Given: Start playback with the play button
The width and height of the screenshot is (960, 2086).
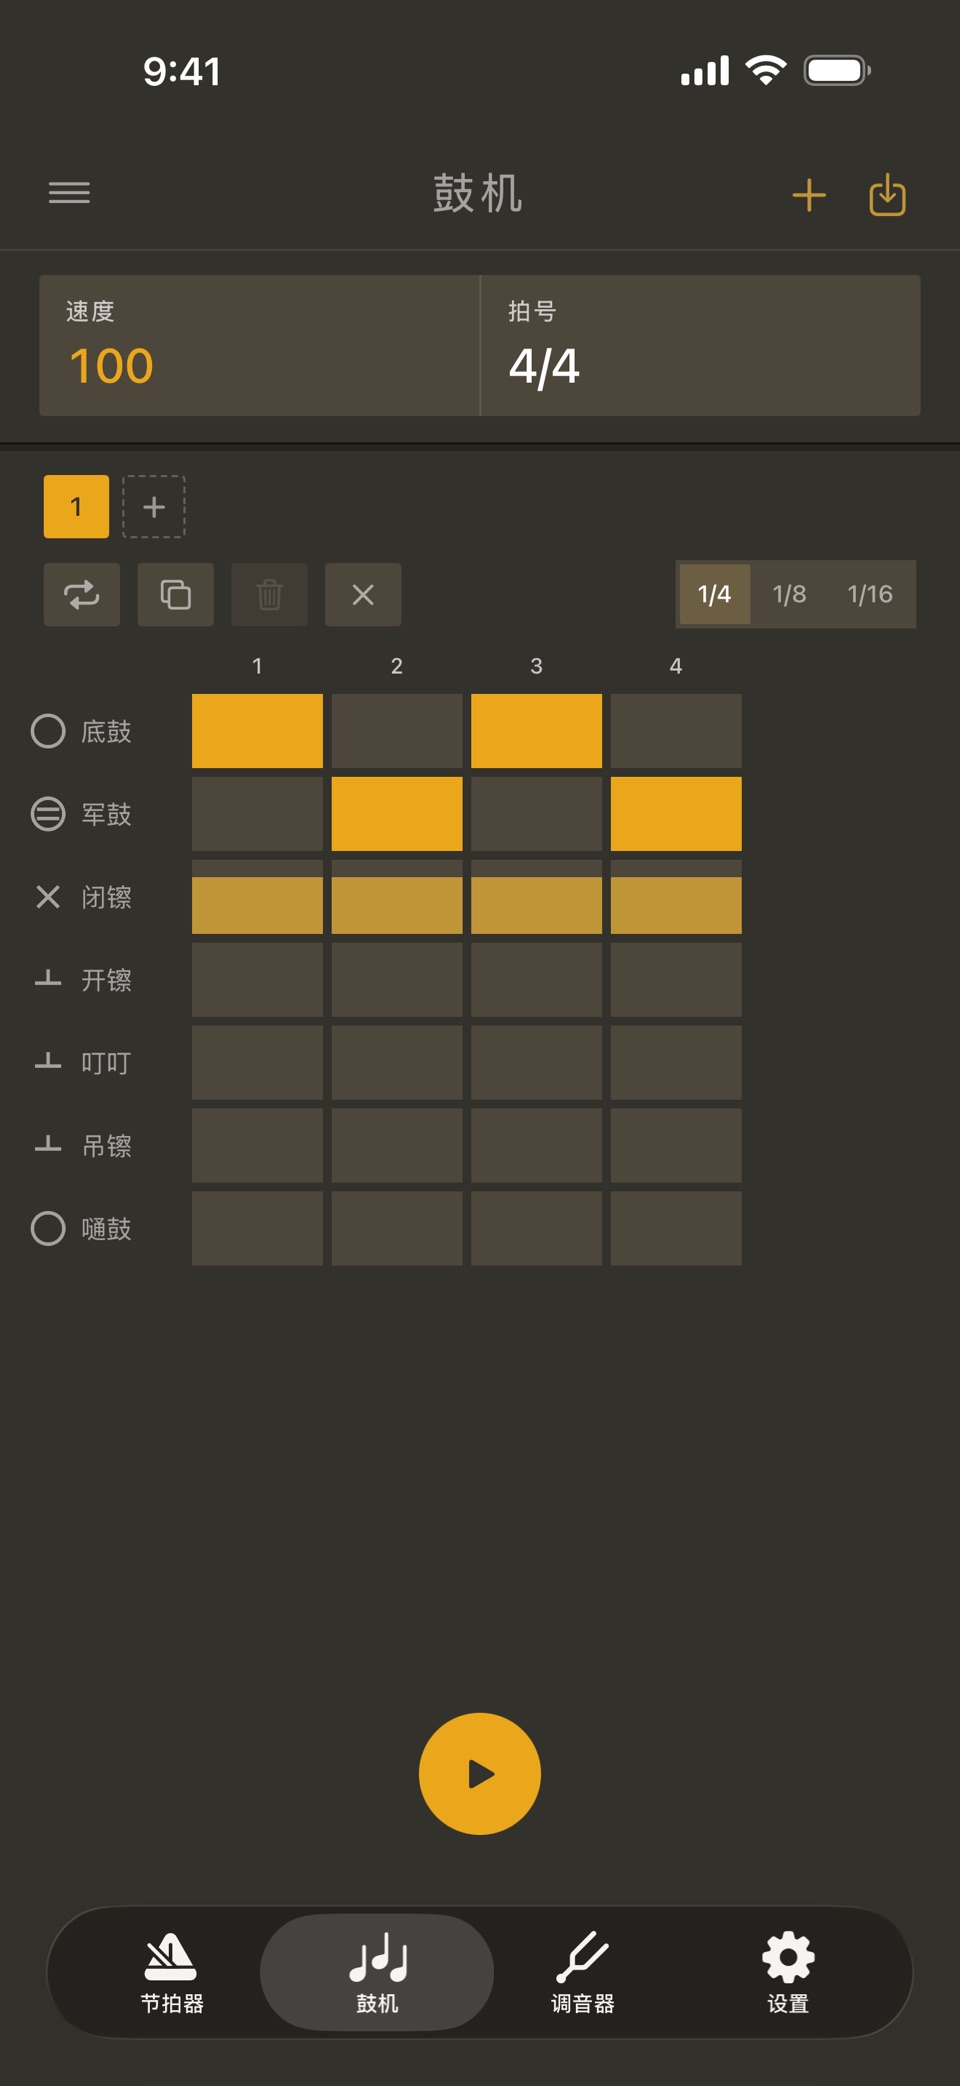Looking at the screenshot, I should (x=480, y=1774).
